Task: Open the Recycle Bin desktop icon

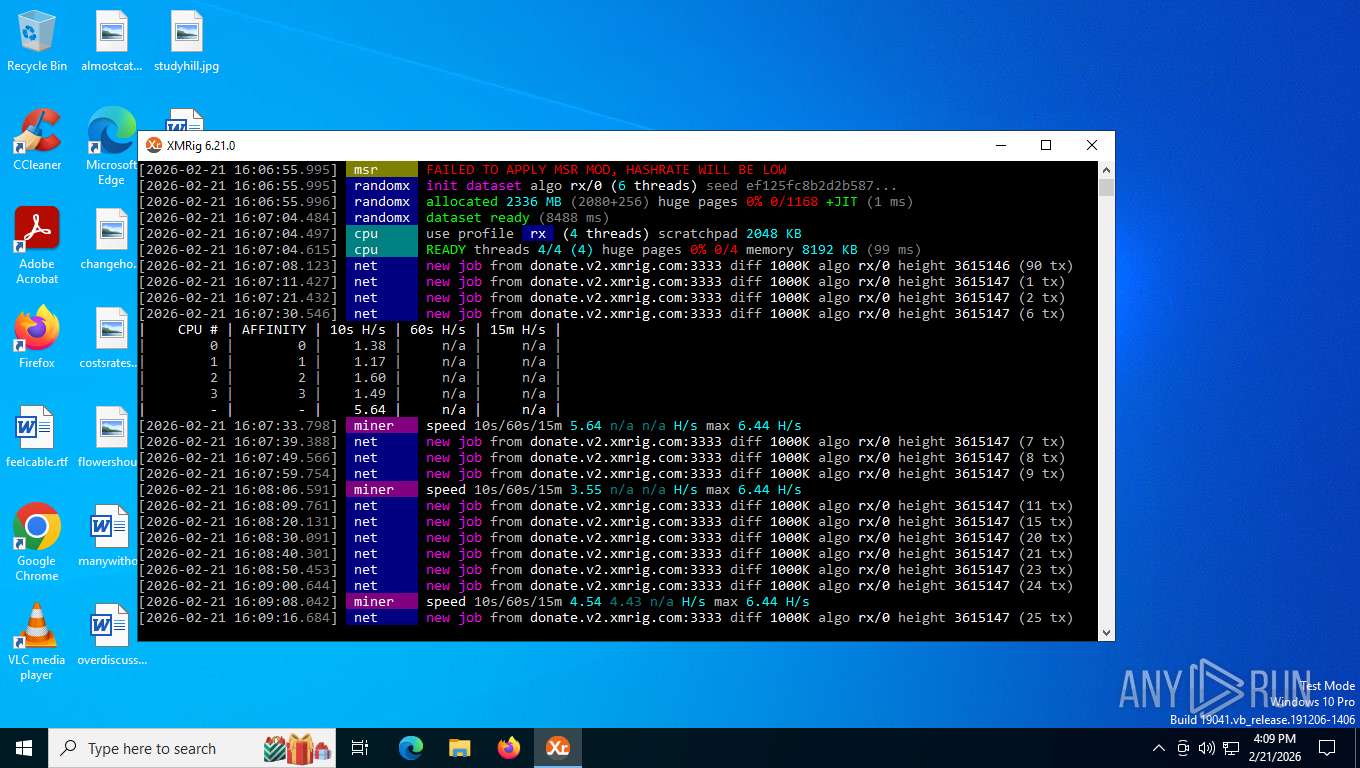Action: pos(37,41)
